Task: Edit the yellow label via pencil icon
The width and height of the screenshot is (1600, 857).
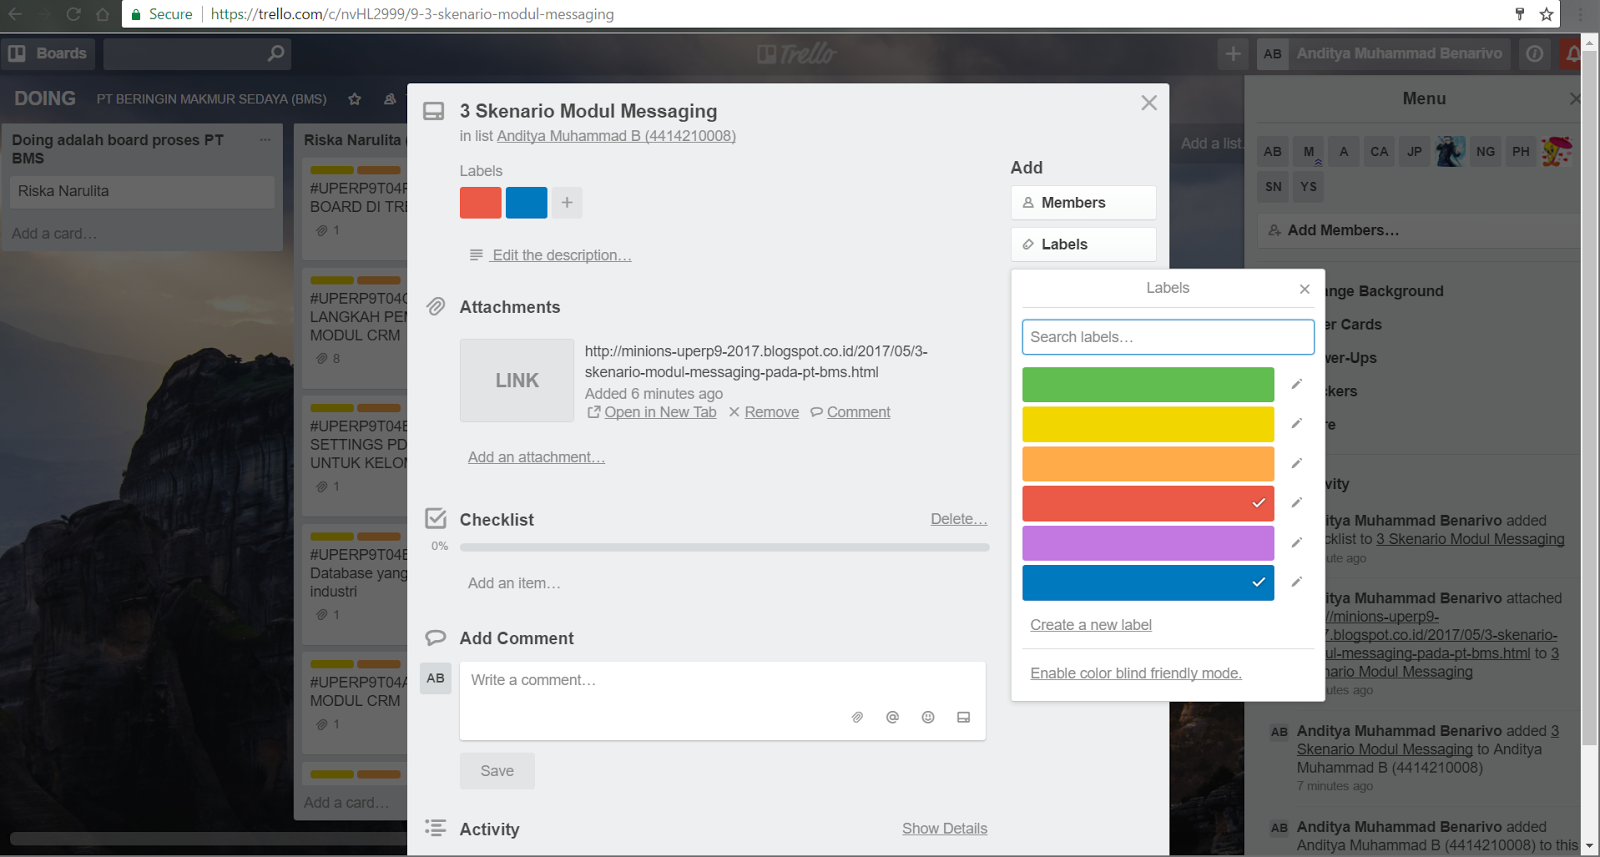Action: pos(1296,424)
